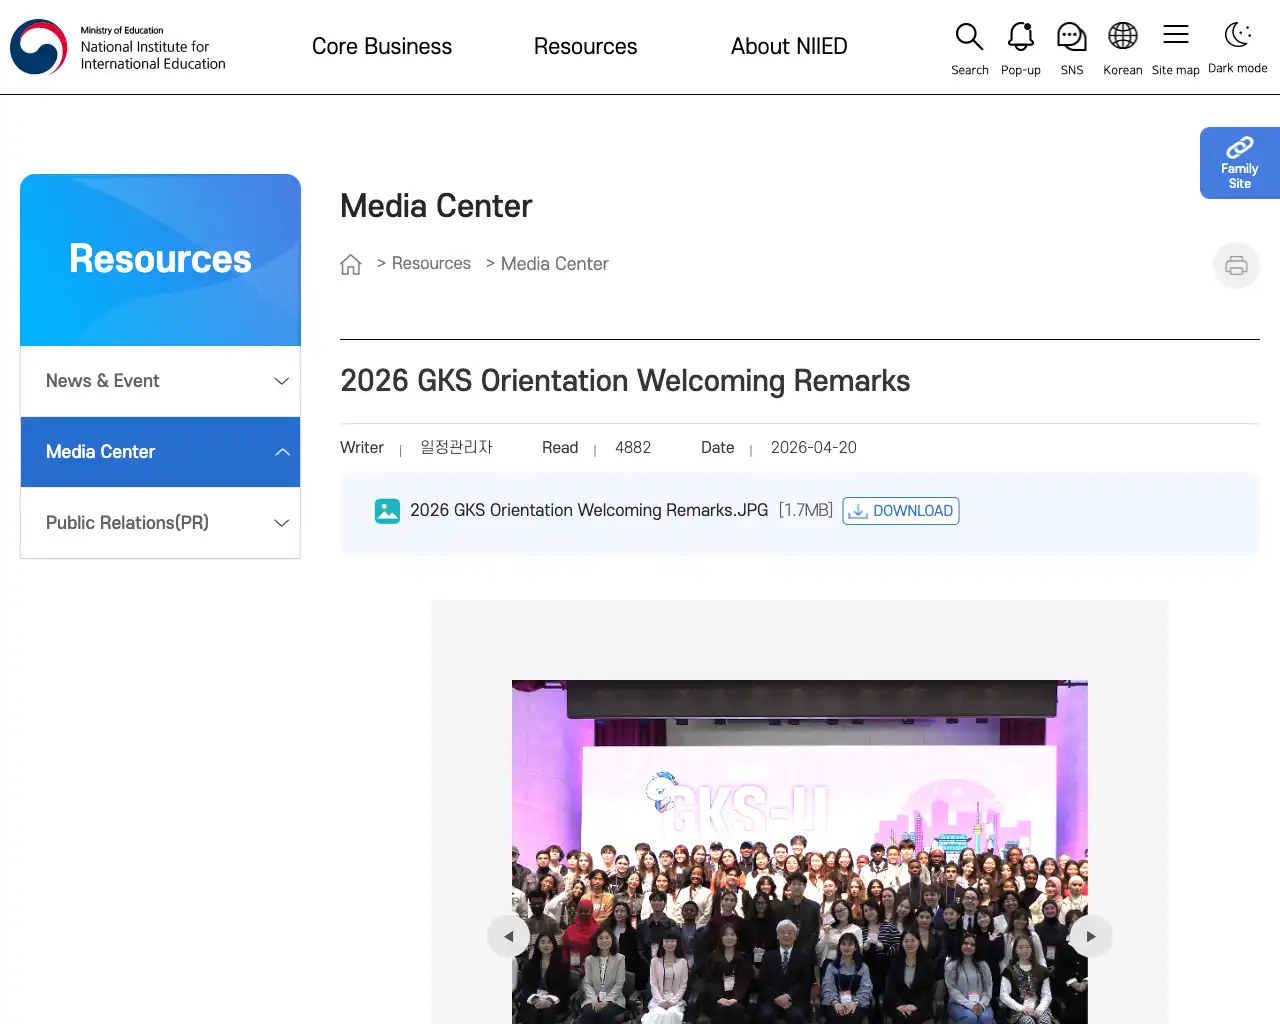This screenshot has width=1280, height=1024.
Task: Open 2026 GKS Orientation Welcoming Remarks.JPG file
Action: [x=589, y=510]
